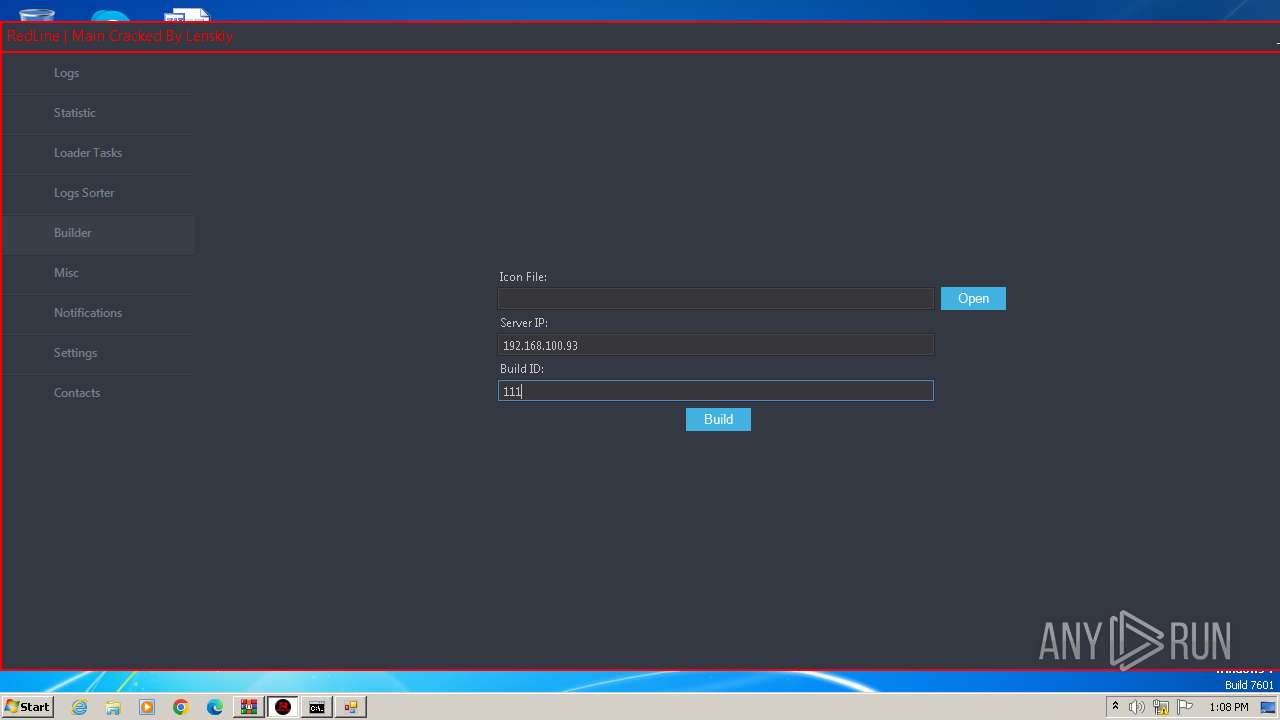Switch to WinRAR taskbar window
The width and height of the screenshot is (1280, 720).
pos(249,707)
